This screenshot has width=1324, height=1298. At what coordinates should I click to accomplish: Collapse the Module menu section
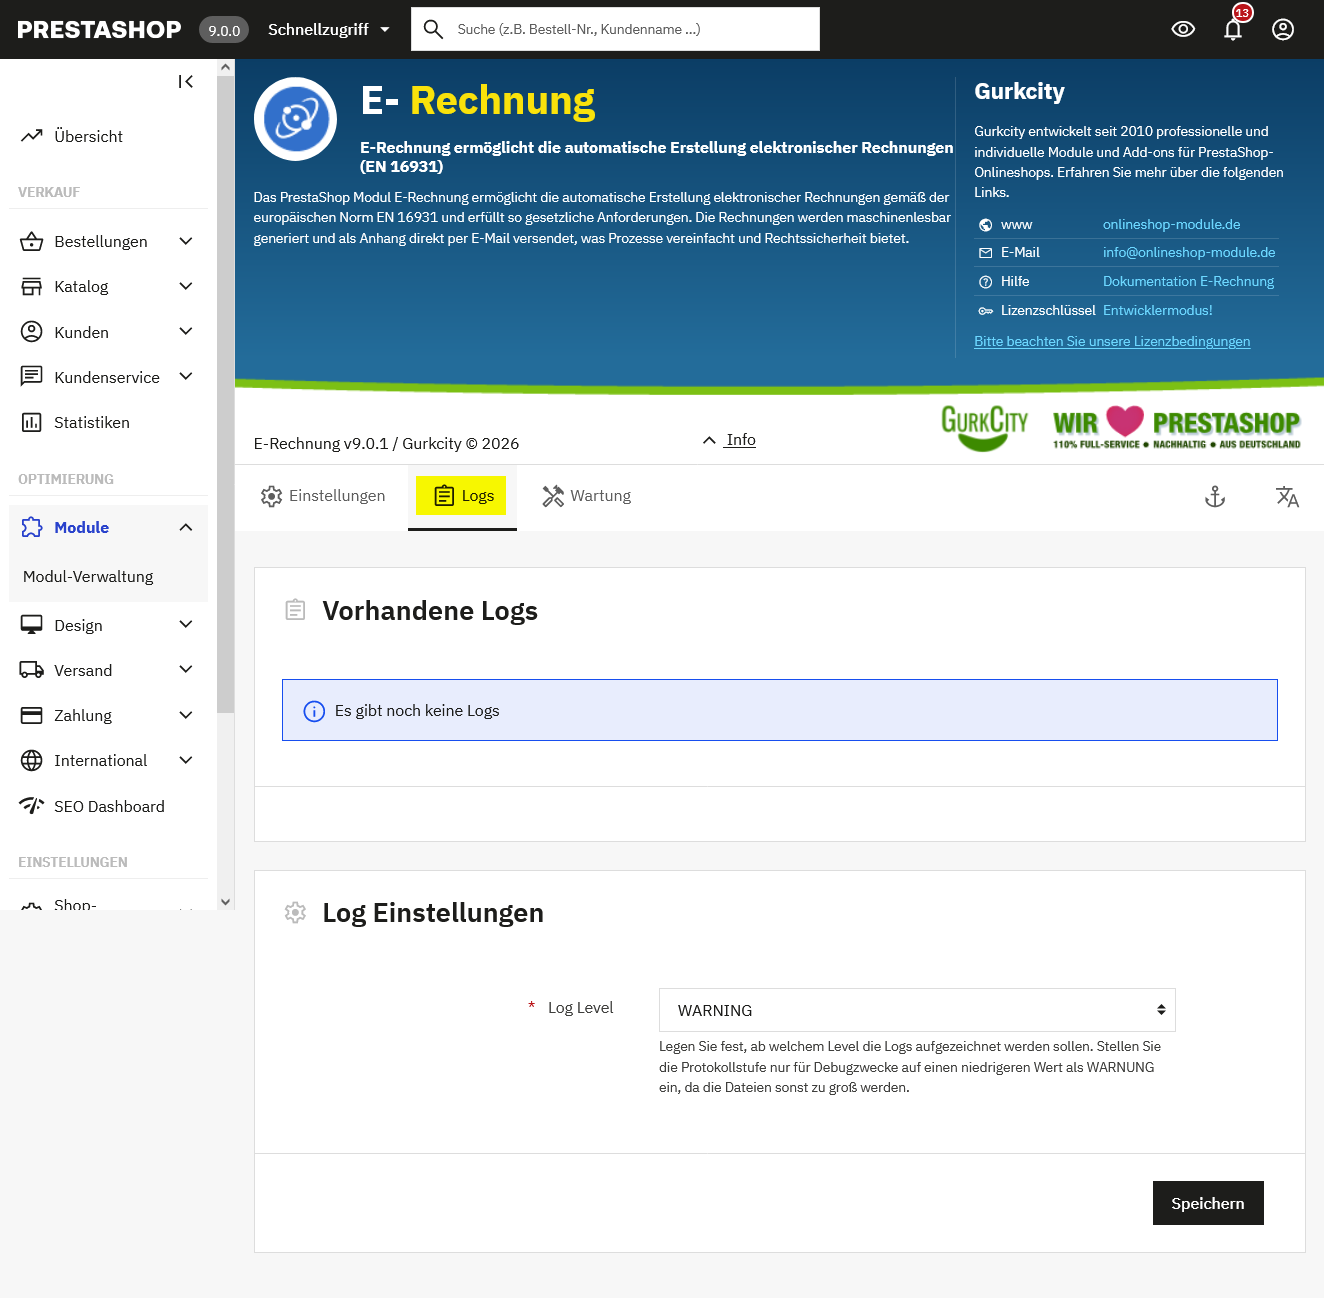(185, 527)
